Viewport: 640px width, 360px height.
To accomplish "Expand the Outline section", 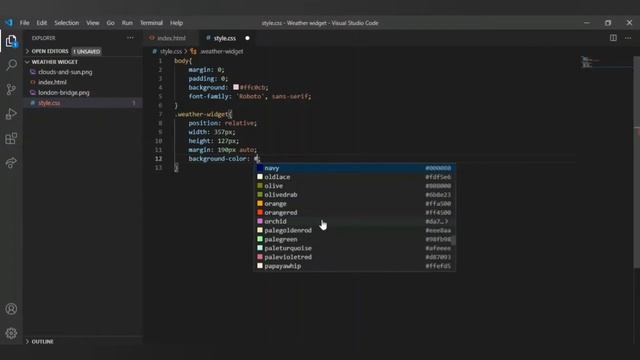I will (42, 342).
